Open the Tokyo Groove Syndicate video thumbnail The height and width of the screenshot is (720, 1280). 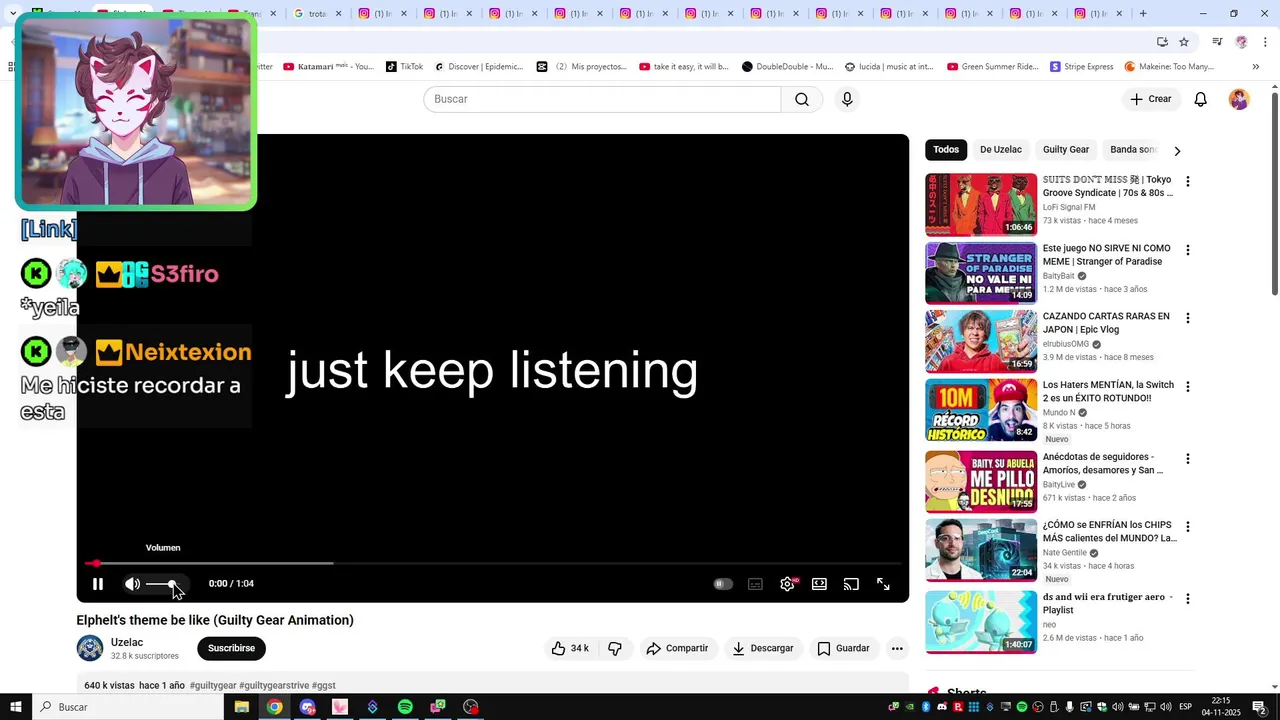(x=981, y=205)
